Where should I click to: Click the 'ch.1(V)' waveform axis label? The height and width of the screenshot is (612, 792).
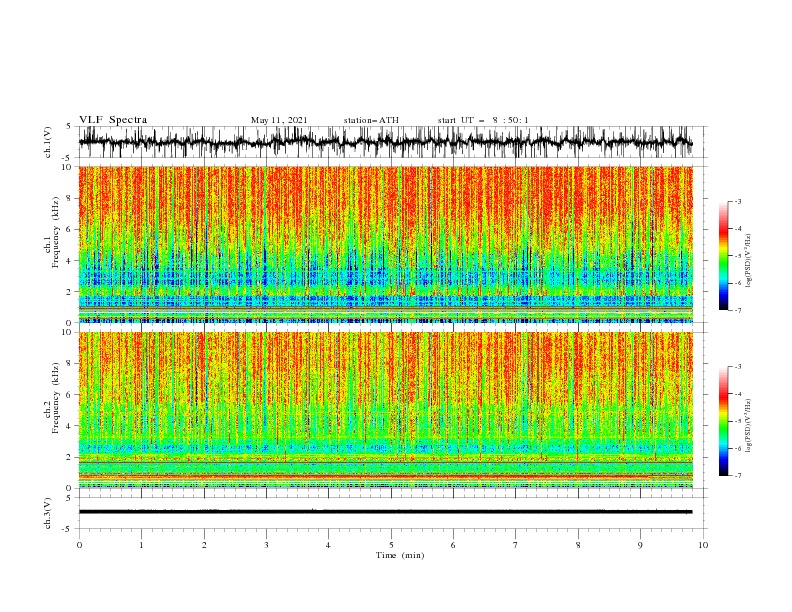(x=48, y=142)
